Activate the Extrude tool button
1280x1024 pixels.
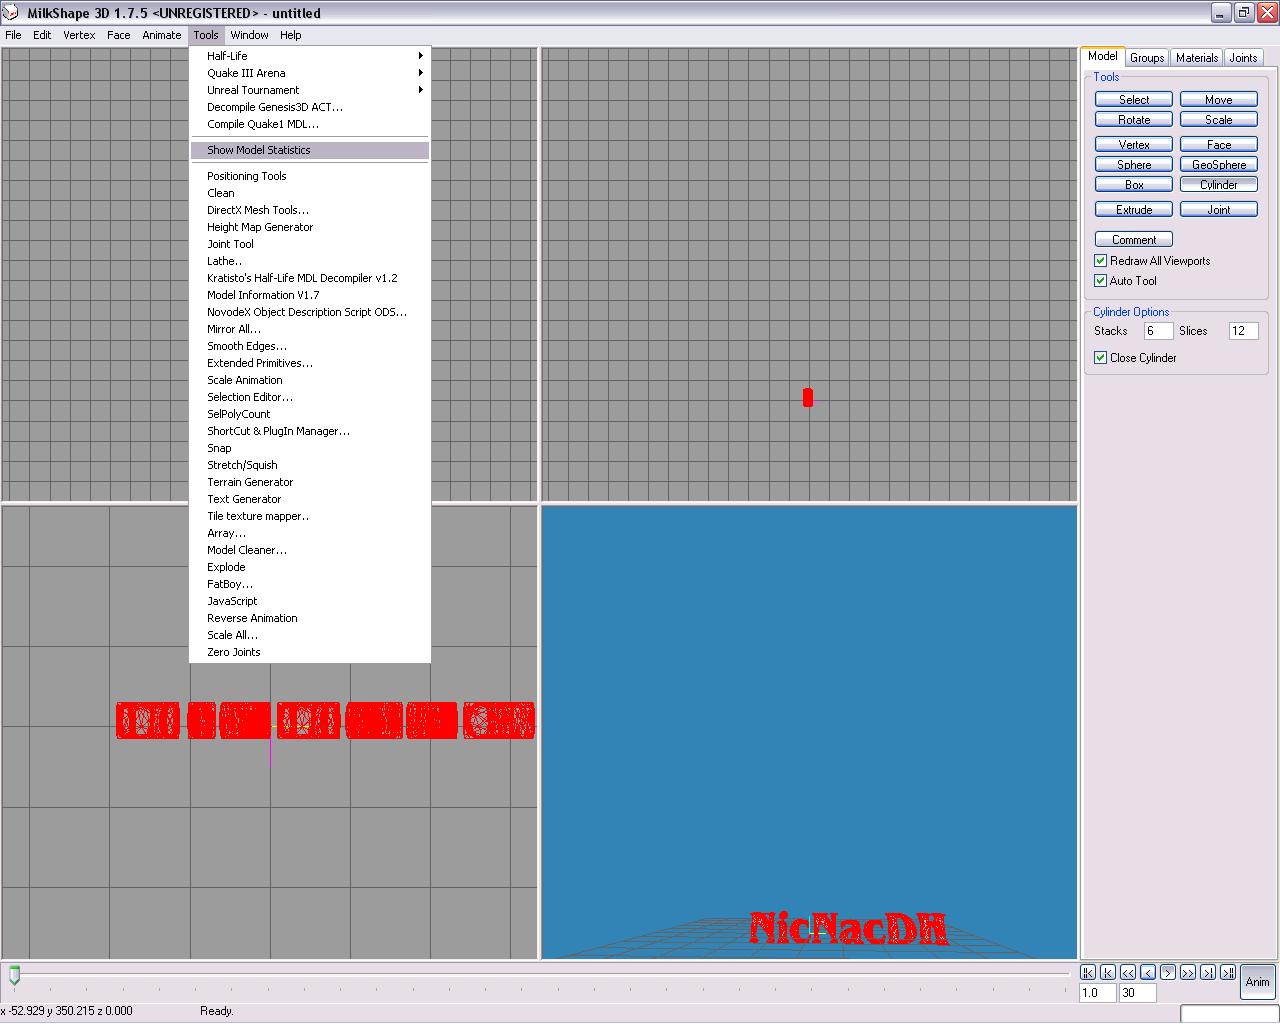(x=1134, y=210)
